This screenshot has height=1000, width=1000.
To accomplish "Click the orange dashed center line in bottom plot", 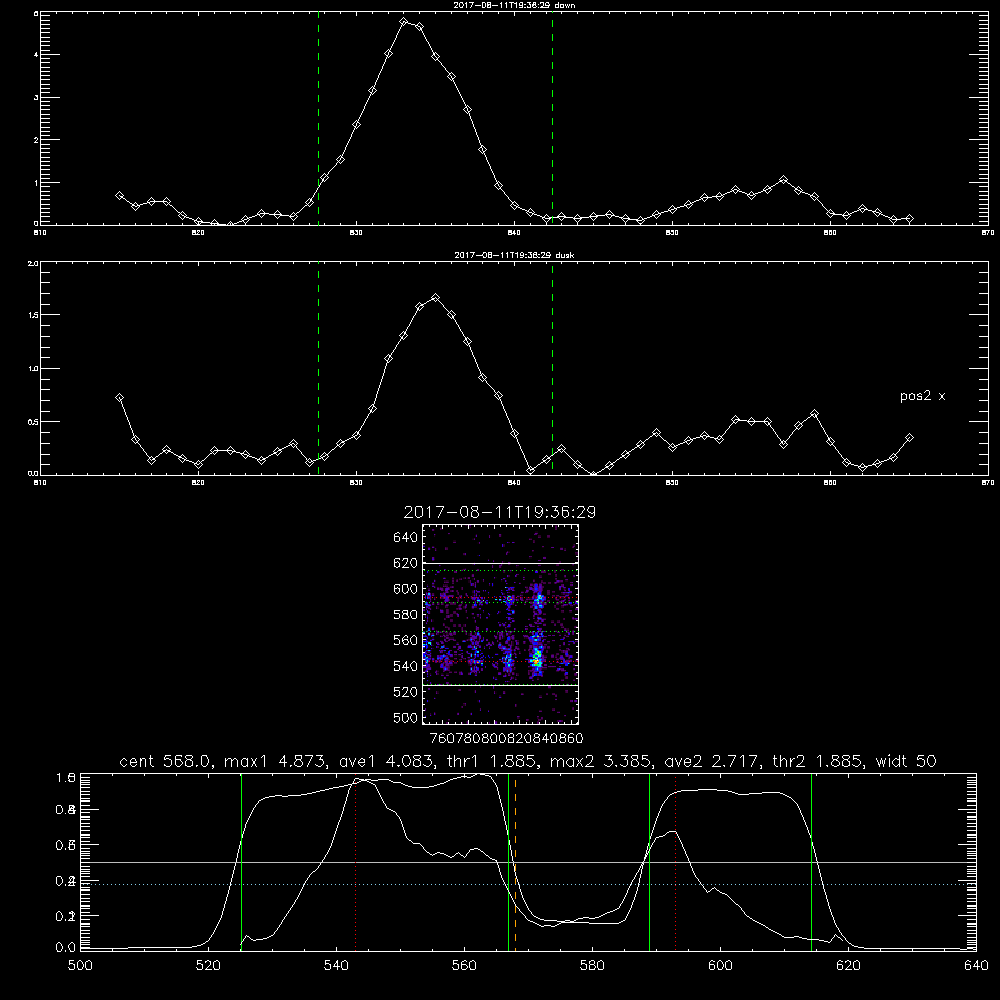I will (x=515, y=862).
